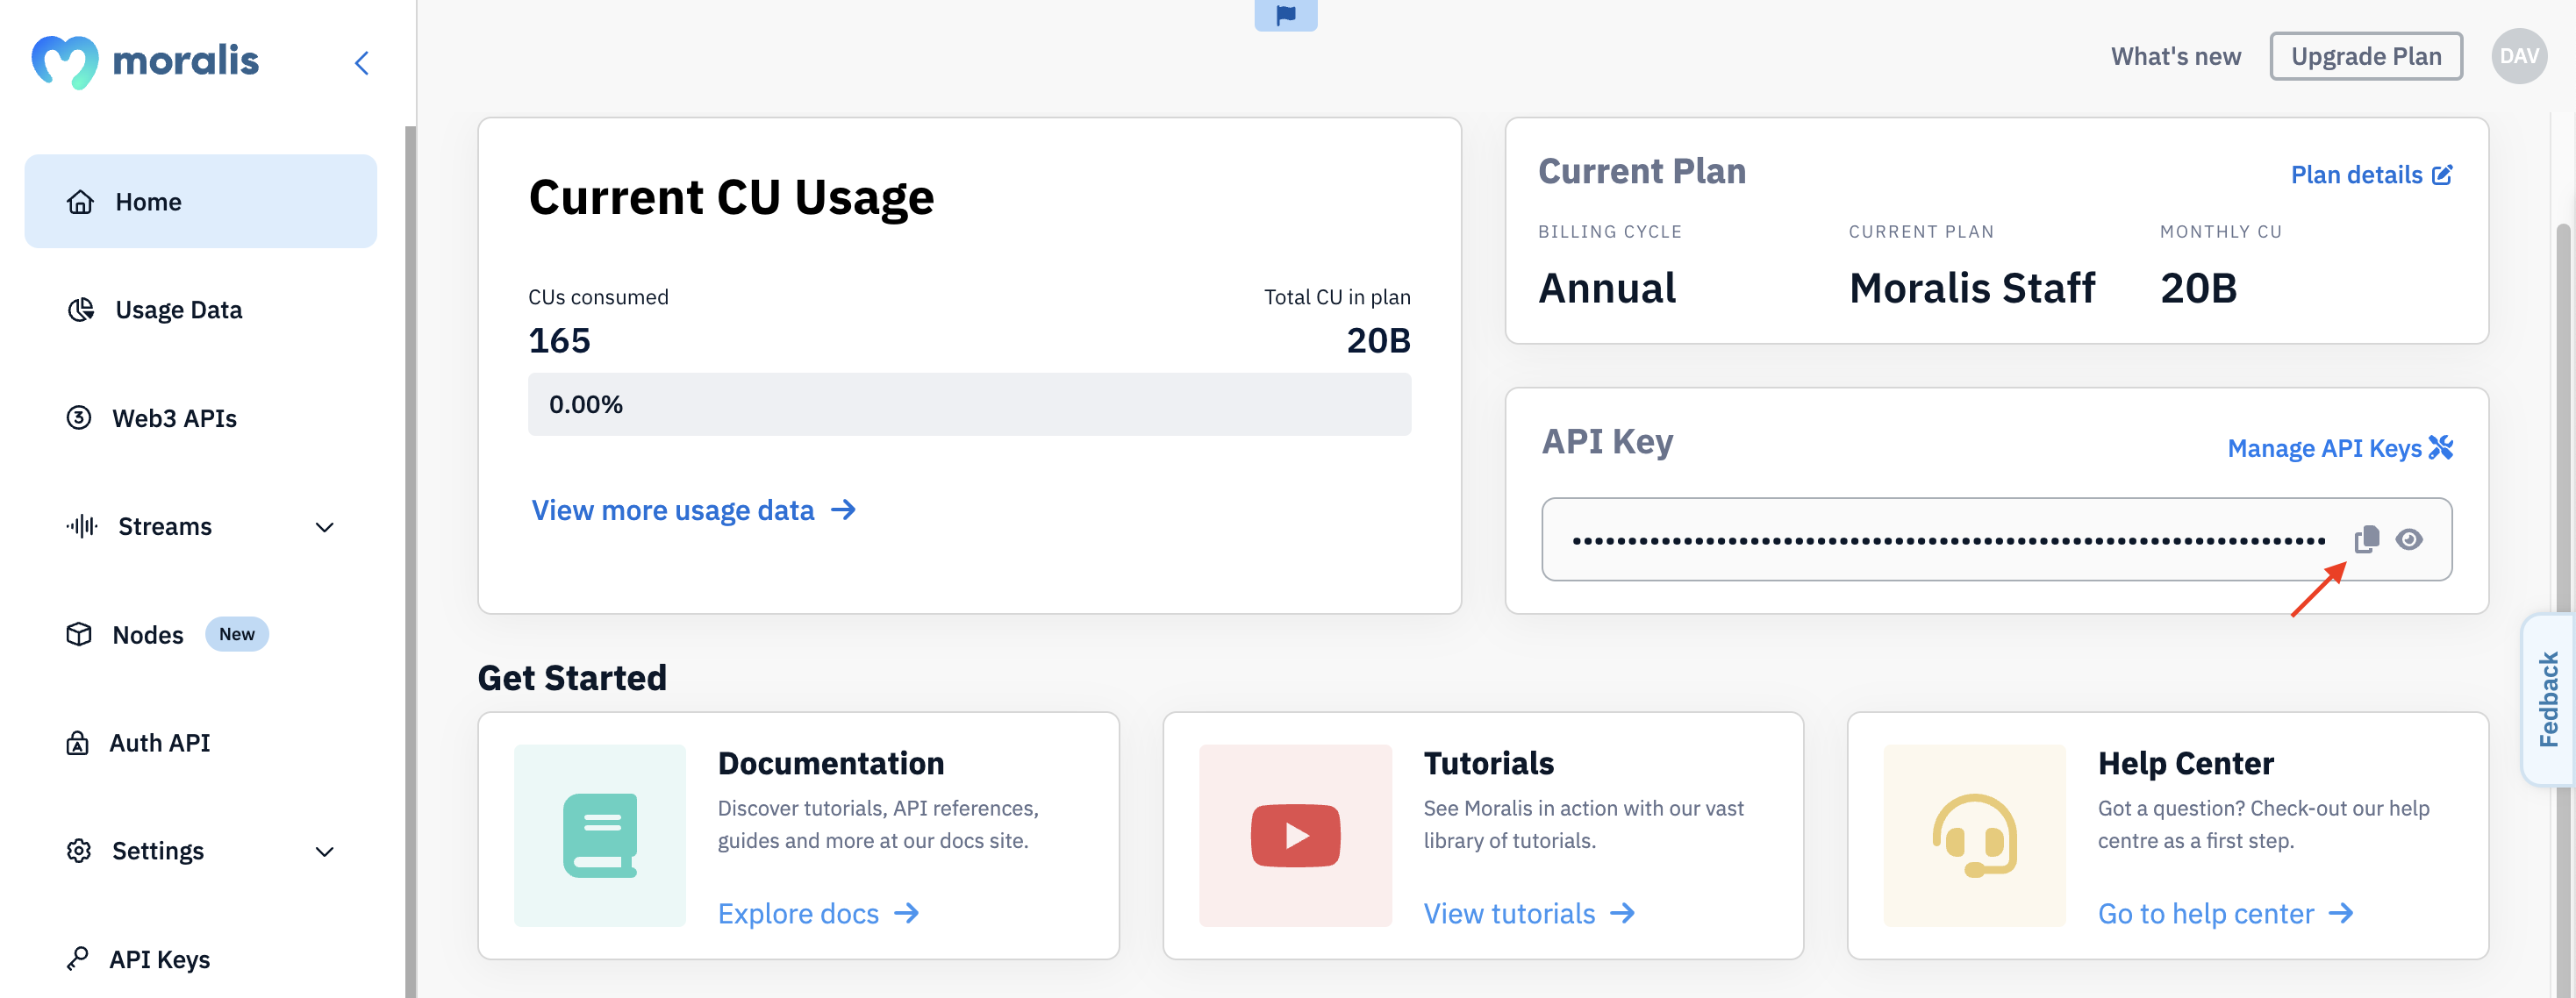
Task: Click the 0.00% CU usage progress bar
Action: [x=970, y=404]
